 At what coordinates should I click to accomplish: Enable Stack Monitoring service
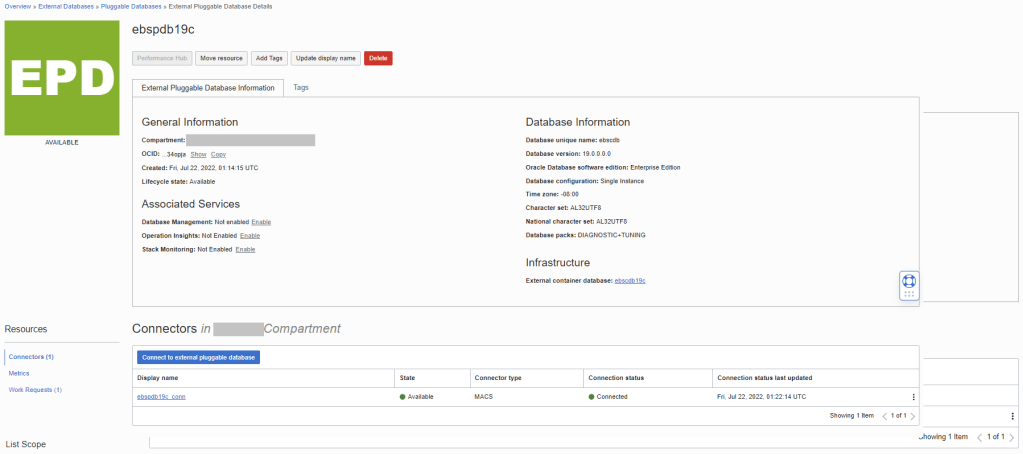[245, 249]
